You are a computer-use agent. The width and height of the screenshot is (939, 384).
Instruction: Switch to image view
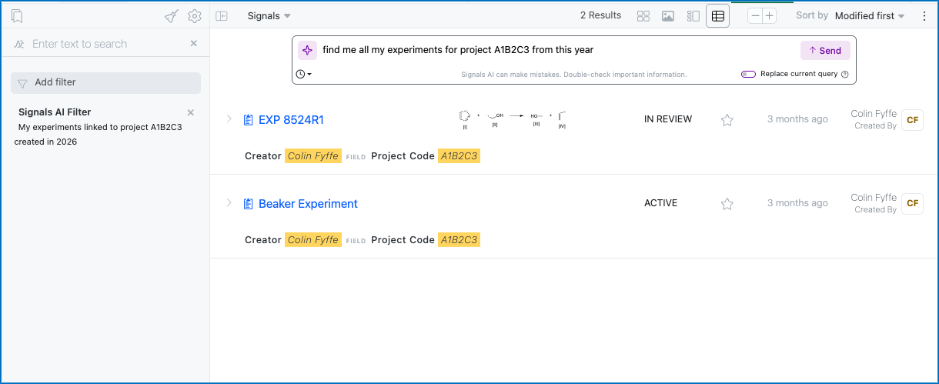668,16
